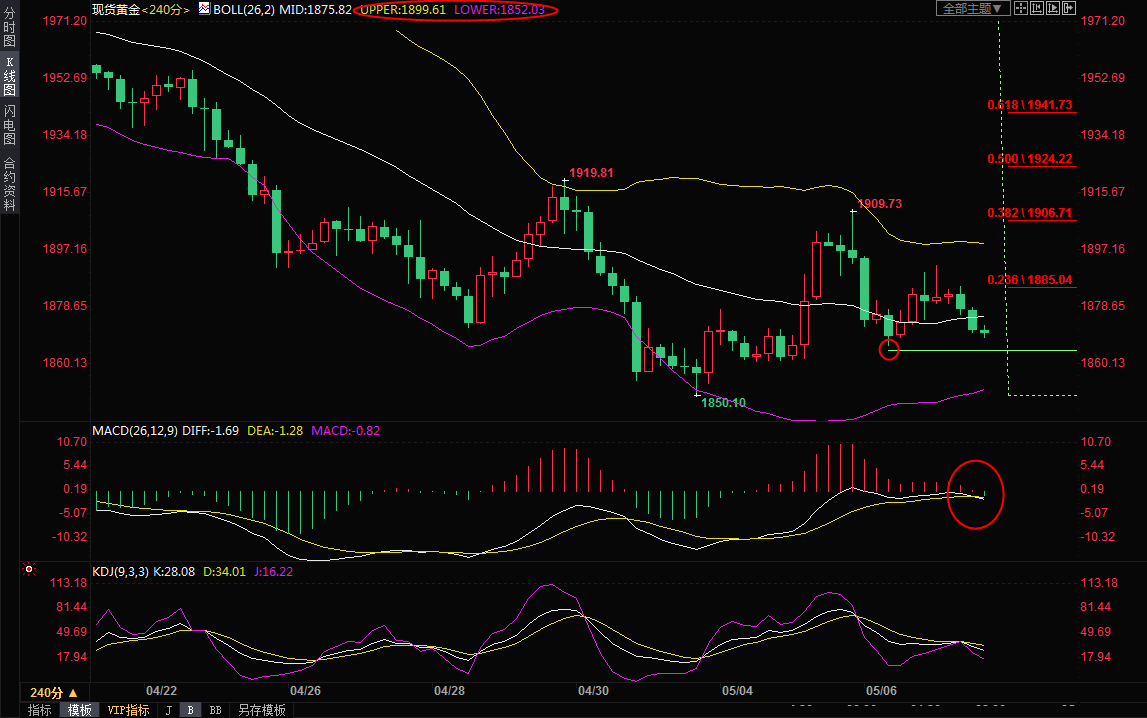This screenshot has height=718, width=1147.
Task: Click the 另存模板 save template button
Action: tap(261, 710)
